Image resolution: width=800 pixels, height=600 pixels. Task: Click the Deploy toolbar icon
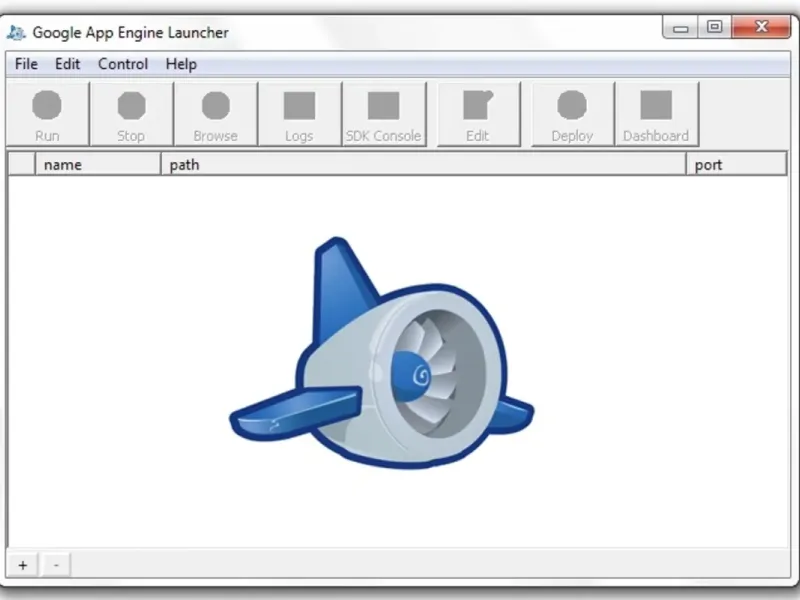(572, 114)
